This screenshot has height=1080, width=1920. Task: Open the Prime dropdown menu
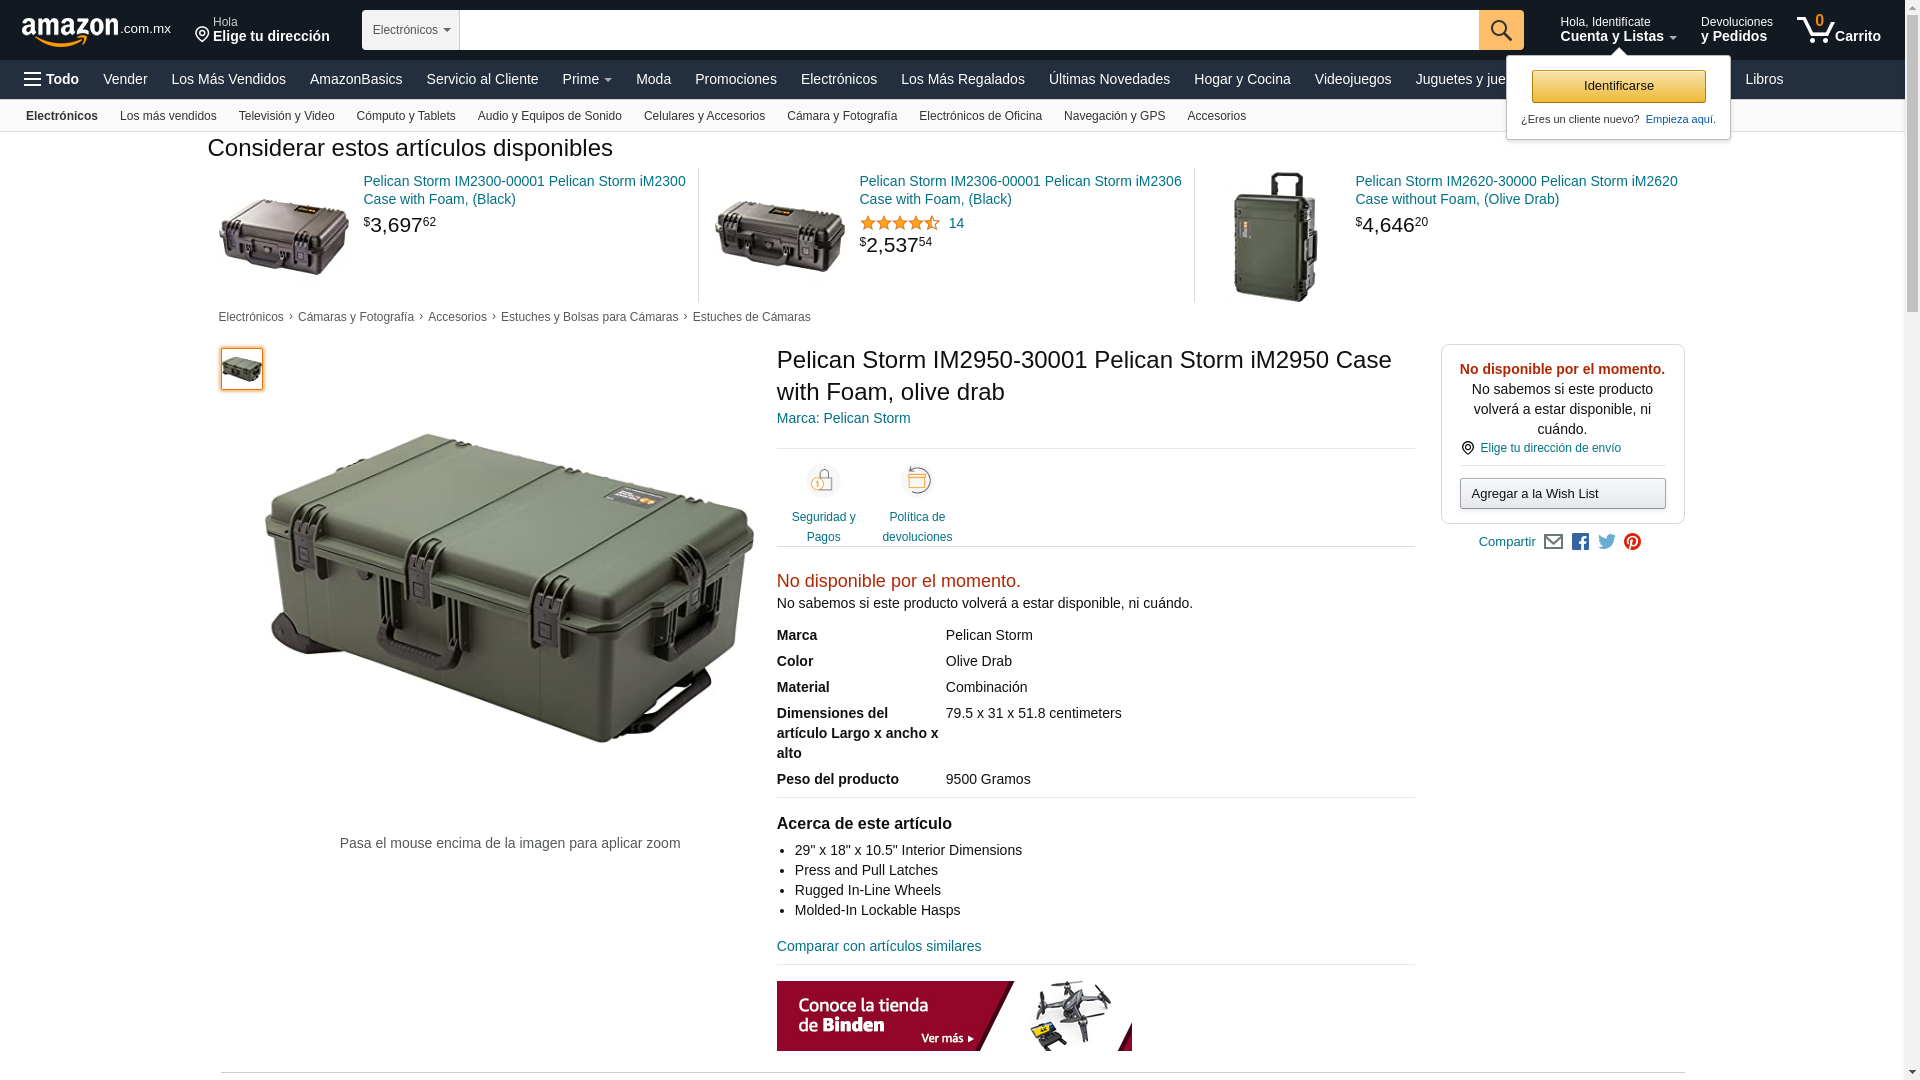pos(586,79)
